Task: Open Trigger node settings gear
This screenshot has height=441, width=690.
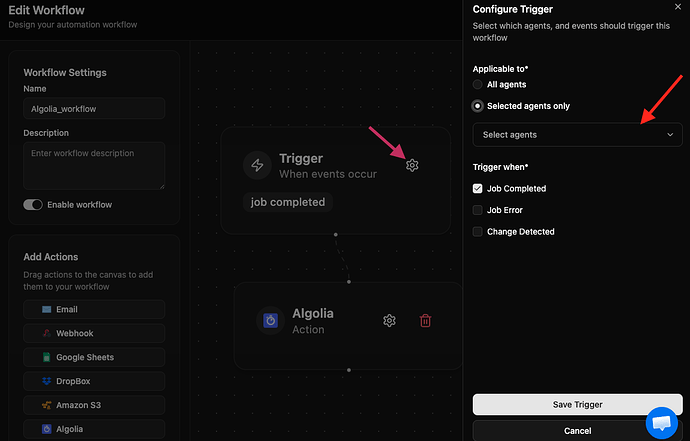Action: point(412,165)
